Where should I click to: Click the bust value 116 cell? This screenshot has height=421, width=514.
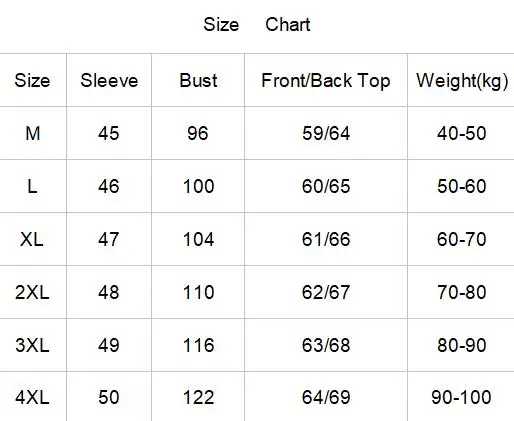point(198,345)
